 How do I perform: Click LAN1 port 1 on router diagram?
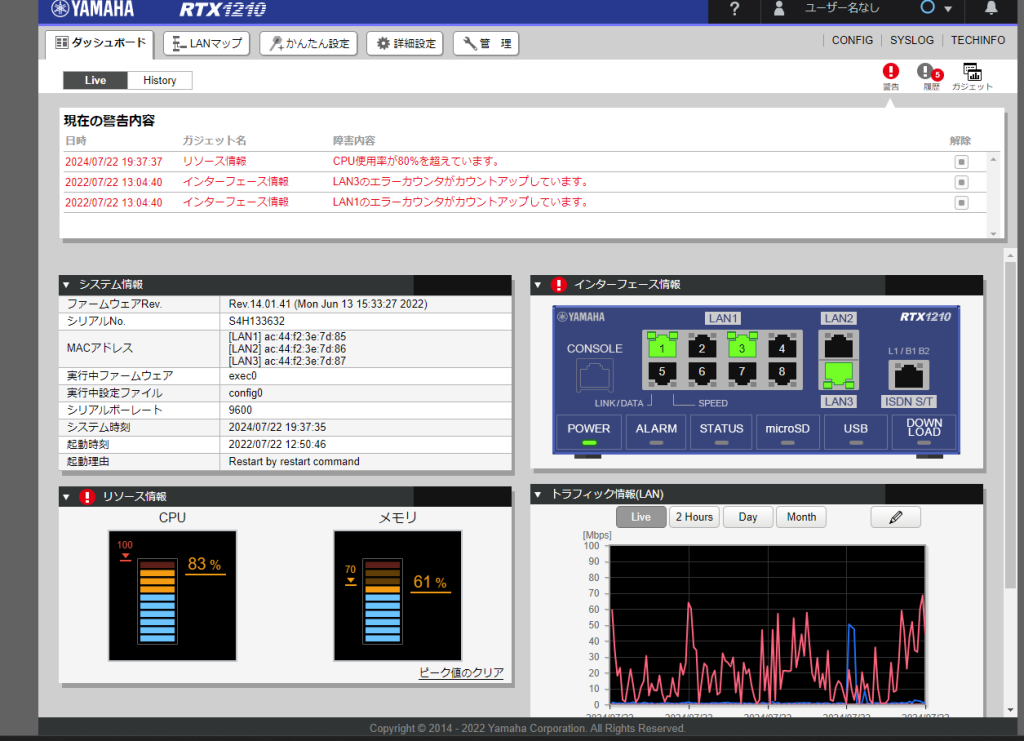661,348
